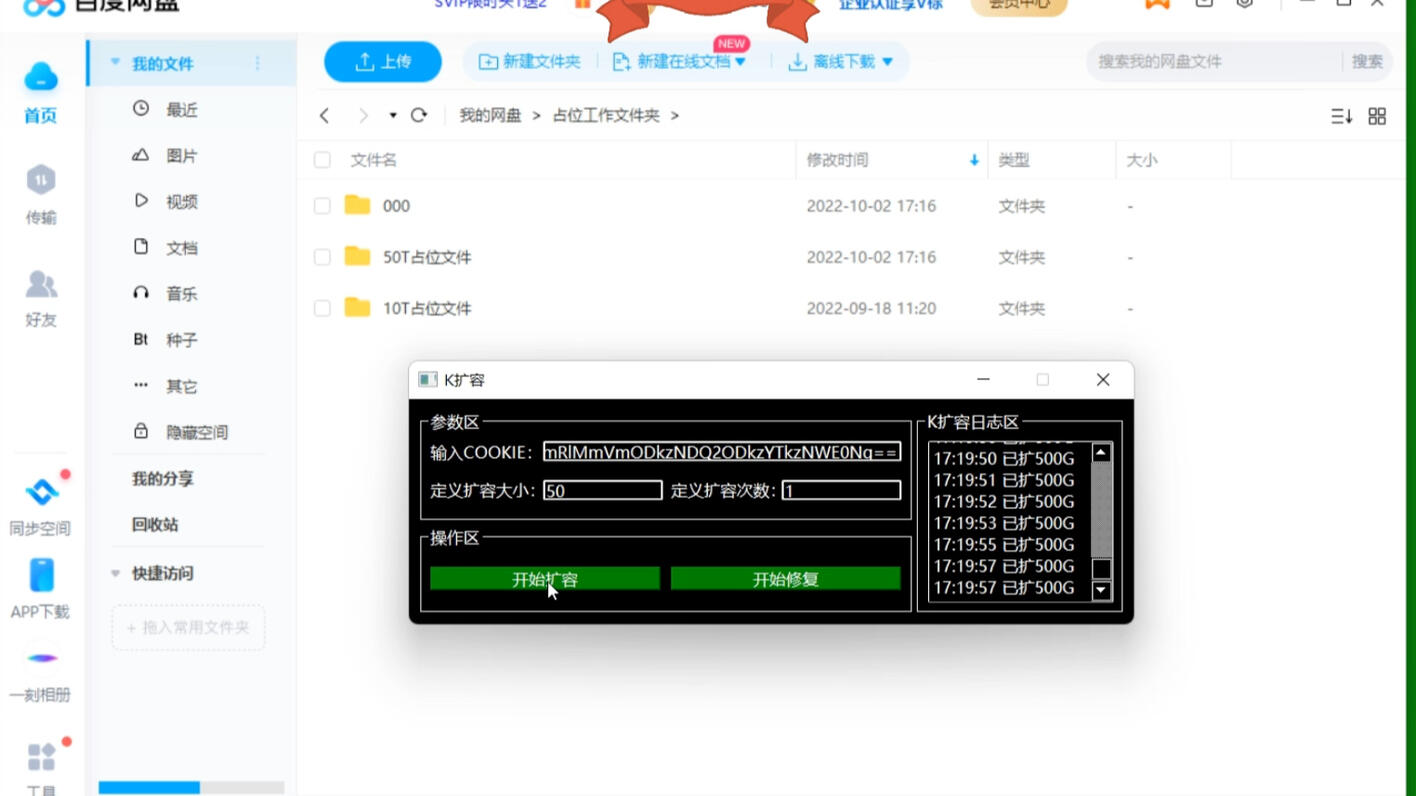The width and height of the screenshot is (1416, 796).
Task: Go forward with the right arrow
Action: point(363,115)
